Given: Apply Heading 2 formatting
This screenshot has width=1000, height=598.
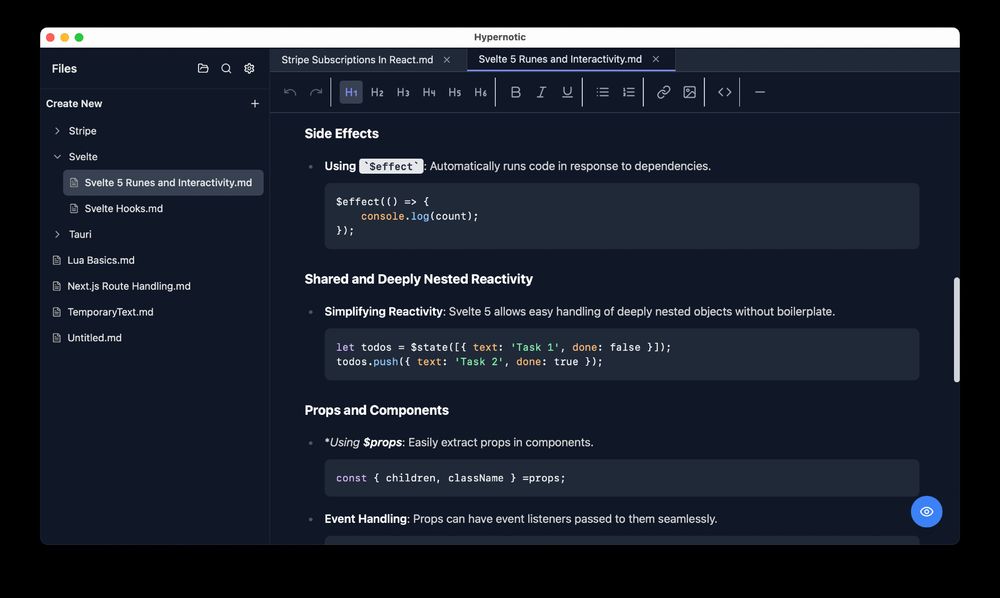Looking at the screenshot, I should click(377, 92).
